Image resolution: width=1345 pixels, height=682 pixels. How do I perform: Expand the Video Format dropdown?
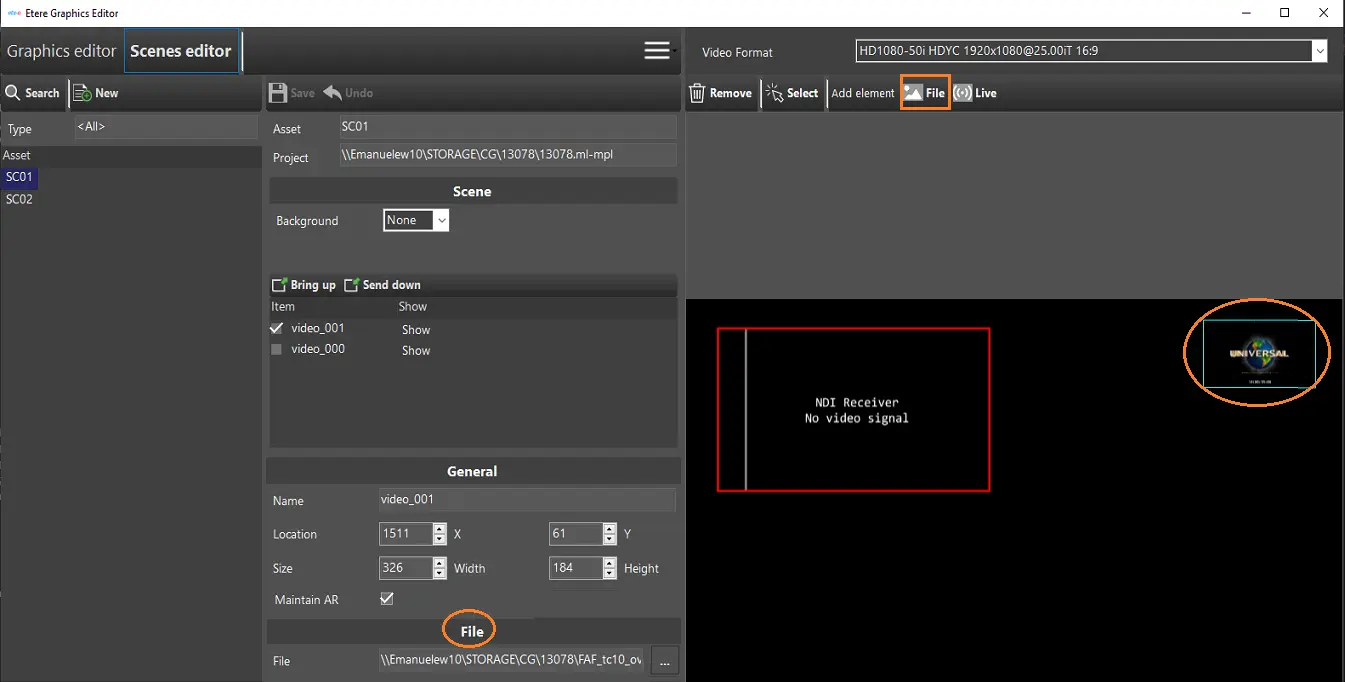coord(1319,51)
